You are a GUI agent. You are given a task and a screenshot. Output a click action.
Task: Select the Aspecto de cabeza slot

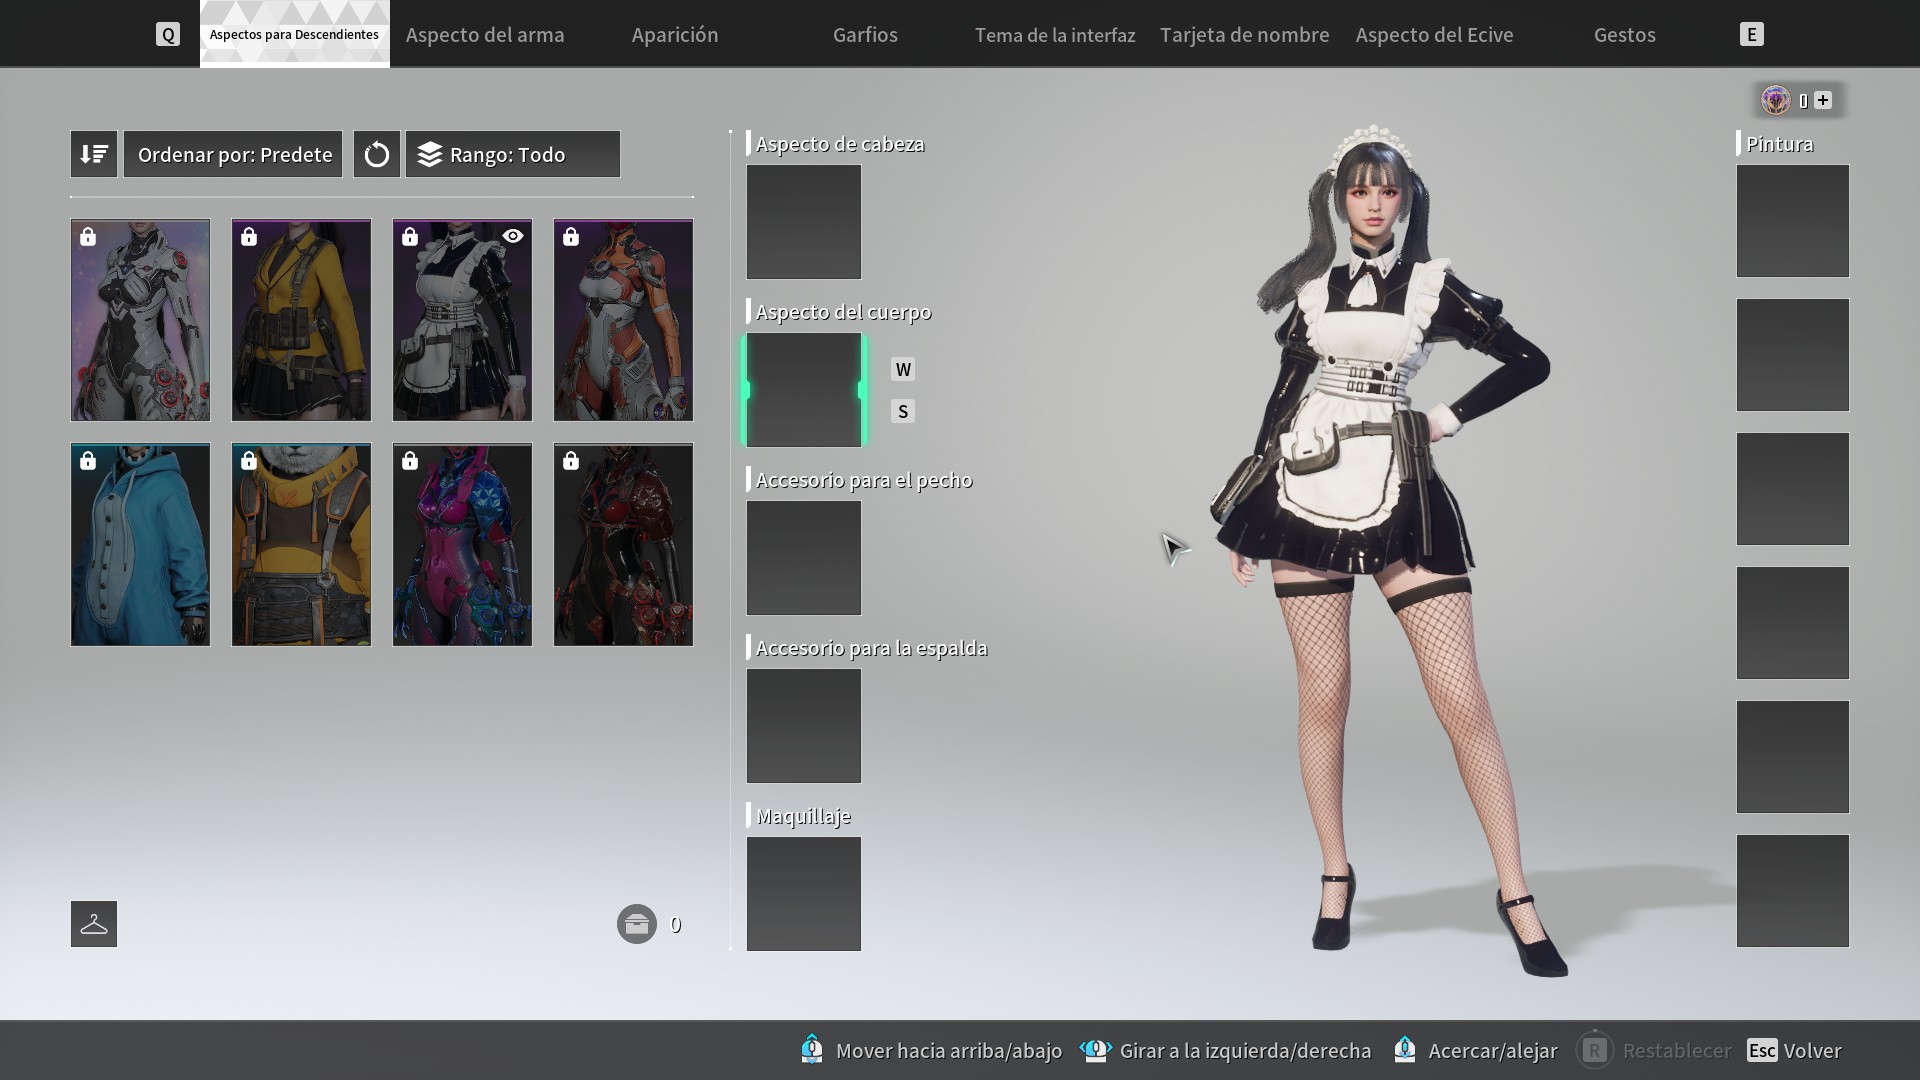(x=803, y=222)
